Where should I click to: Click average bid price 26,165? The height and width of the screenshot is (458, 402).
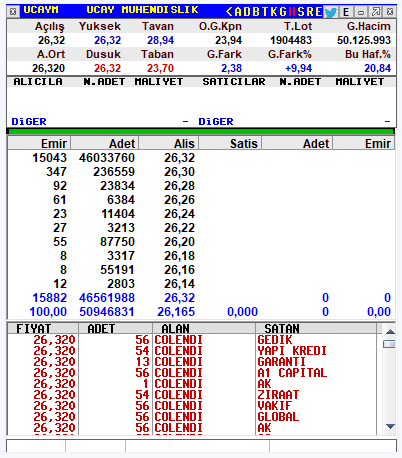point(176,312)
